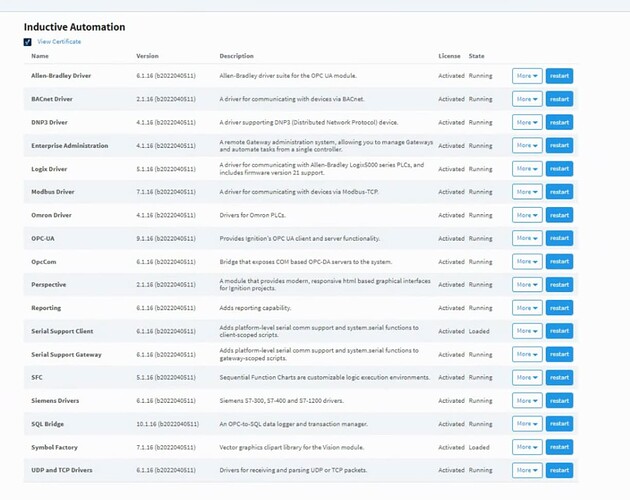Restart the Logix Driver module
The width and height of the screenshot is (630, 500).
coord(559,169)
